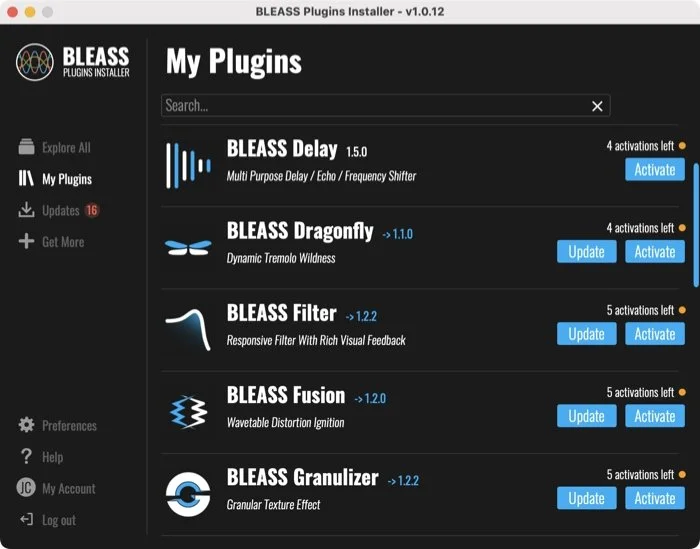The image size is (700, 549).
Task: Click the BLEASS Fusion title
Action: 286,395
